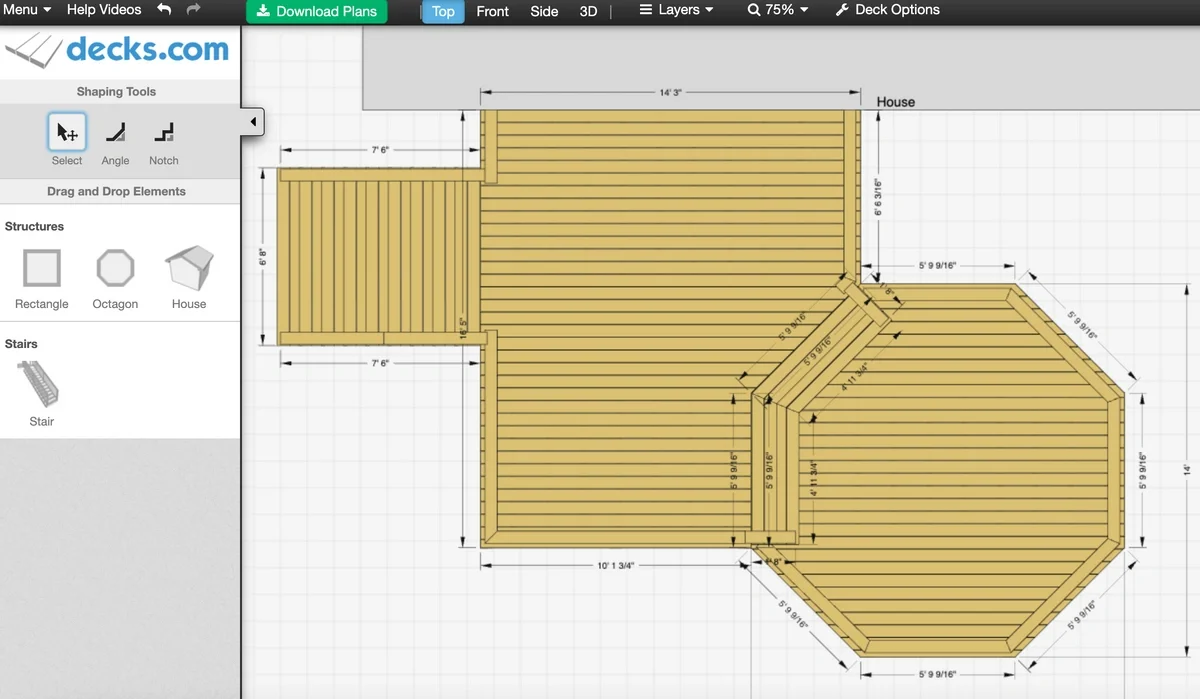Image resolution: width=1200 pixels, height=699 pixels.
Task: Pick the Notch shaping tool
Action: [x=163, y=133]
